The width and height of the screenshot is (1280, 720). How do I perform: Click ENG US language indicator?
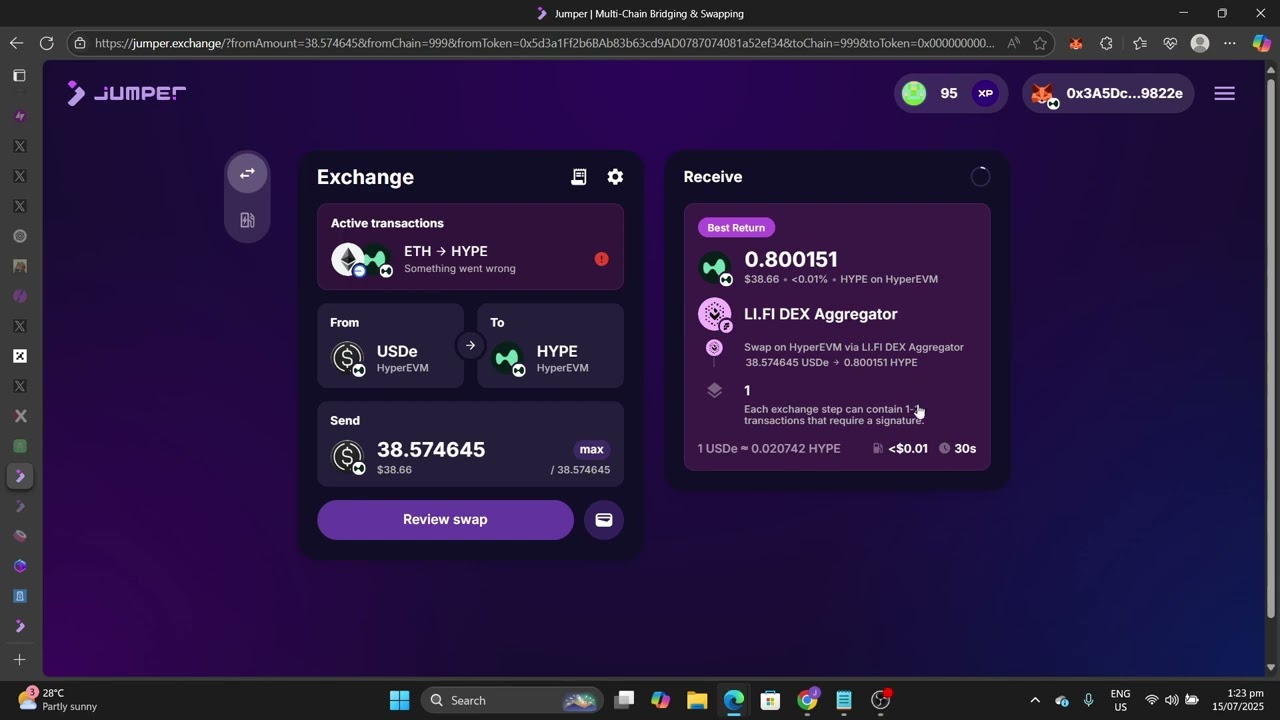(x=1121, y=700)
